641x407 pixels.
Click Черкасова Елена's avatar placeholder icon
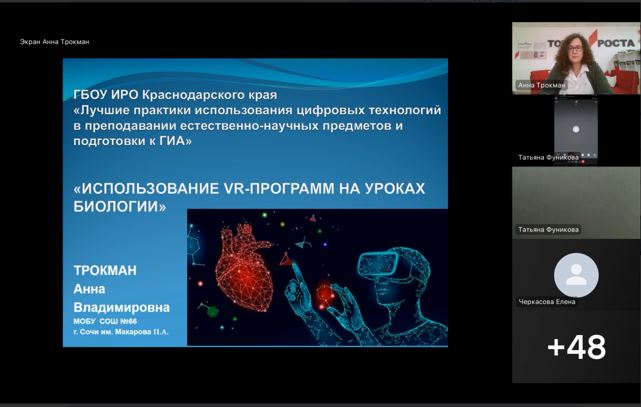tap(576, 275)
